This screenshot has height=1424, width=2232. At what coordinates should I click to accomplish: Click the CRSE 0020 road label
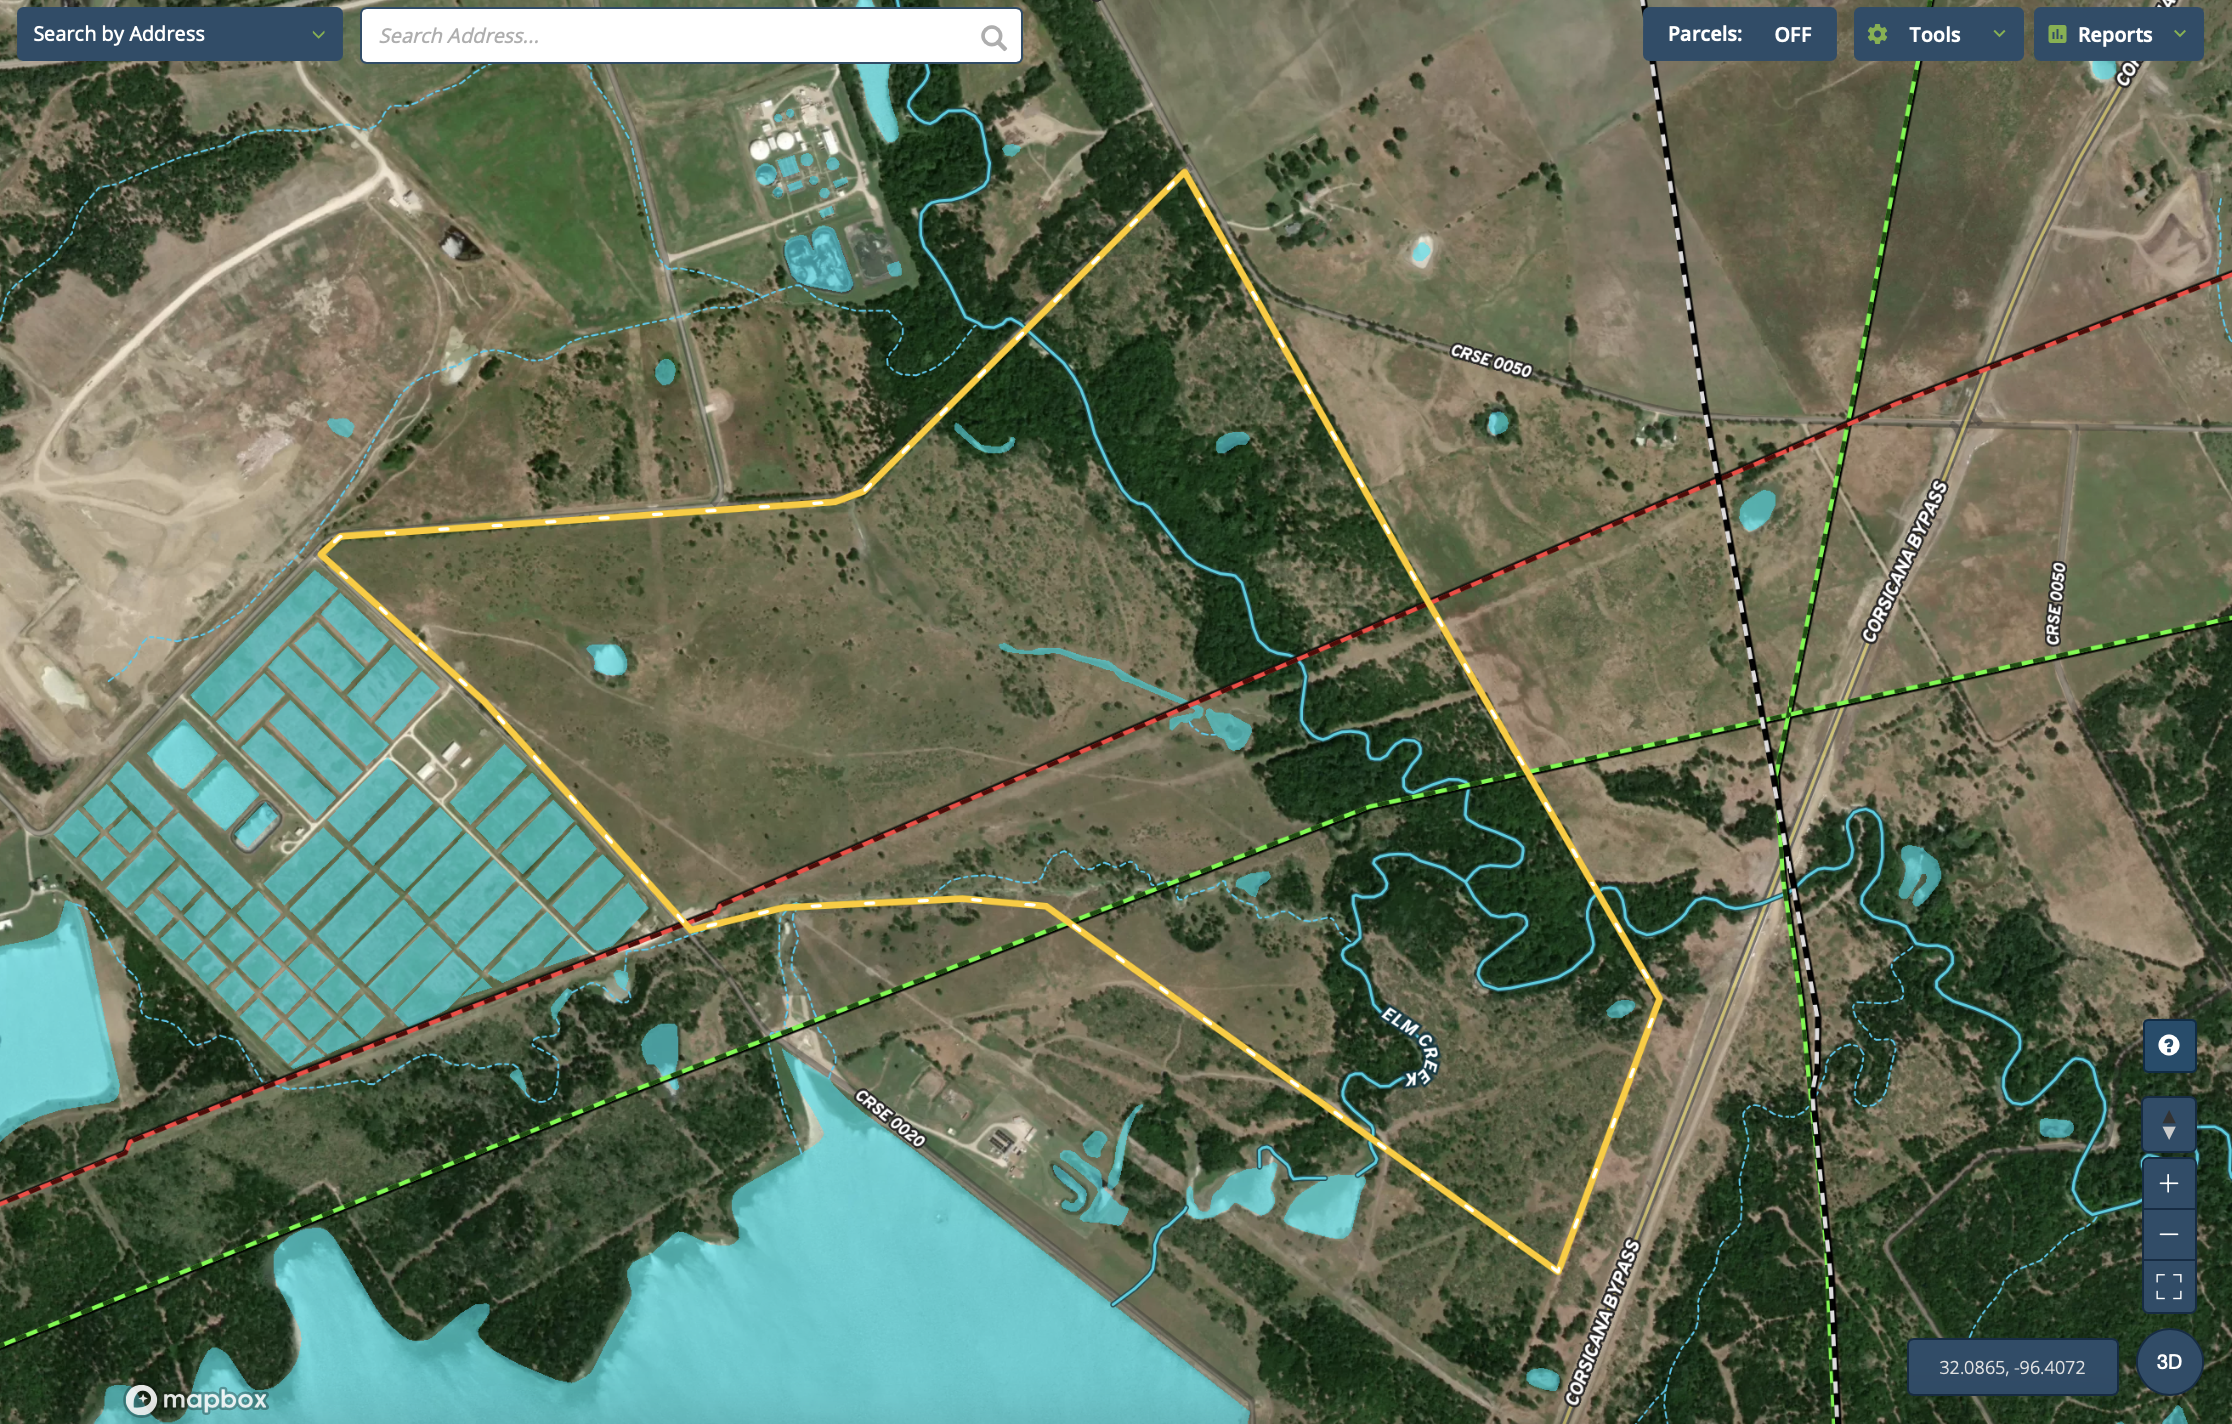coord(890,1118)
